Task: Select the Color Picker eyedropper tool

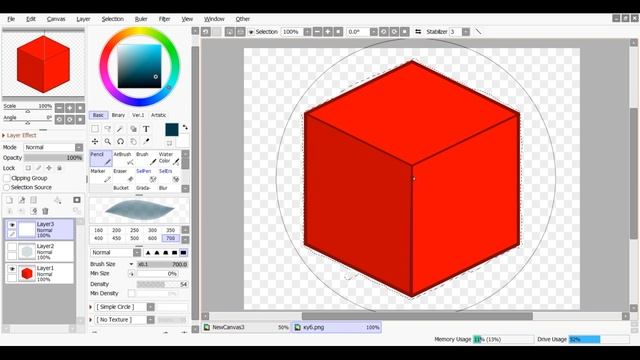Action: [146, 141]
